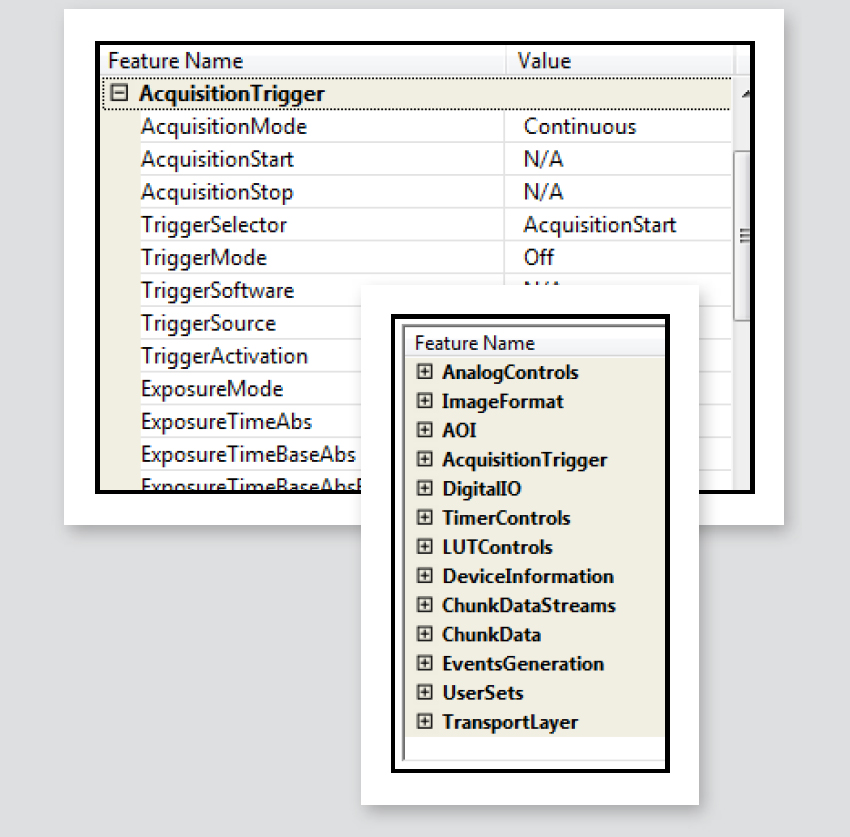Expand the DeviceInformation node

pyautogui.click(x=425, y=576)
